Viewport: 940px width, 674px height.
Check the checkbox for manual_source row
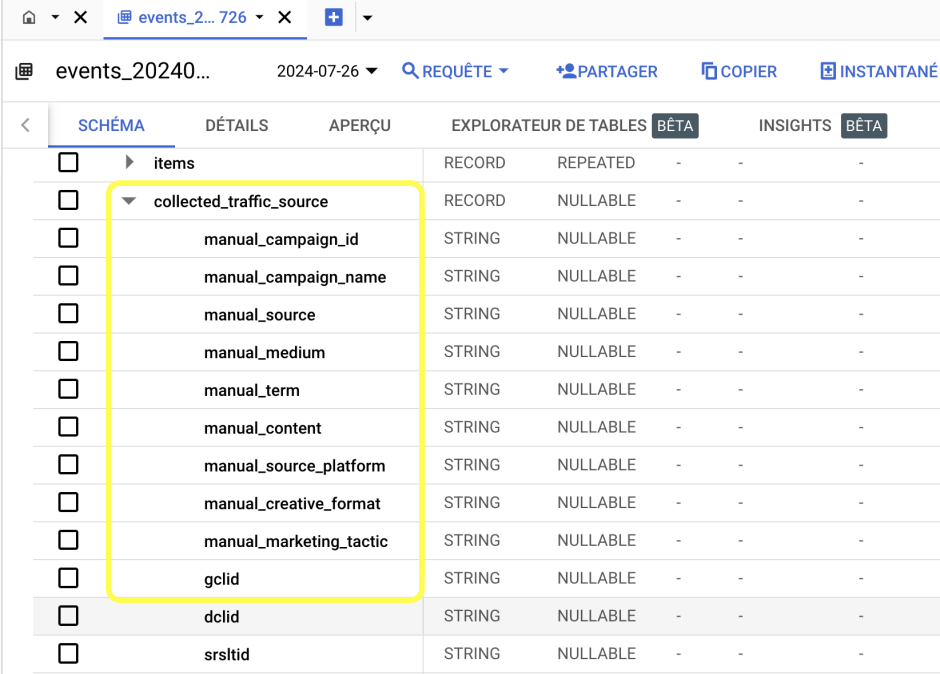[x=68, y=313]
